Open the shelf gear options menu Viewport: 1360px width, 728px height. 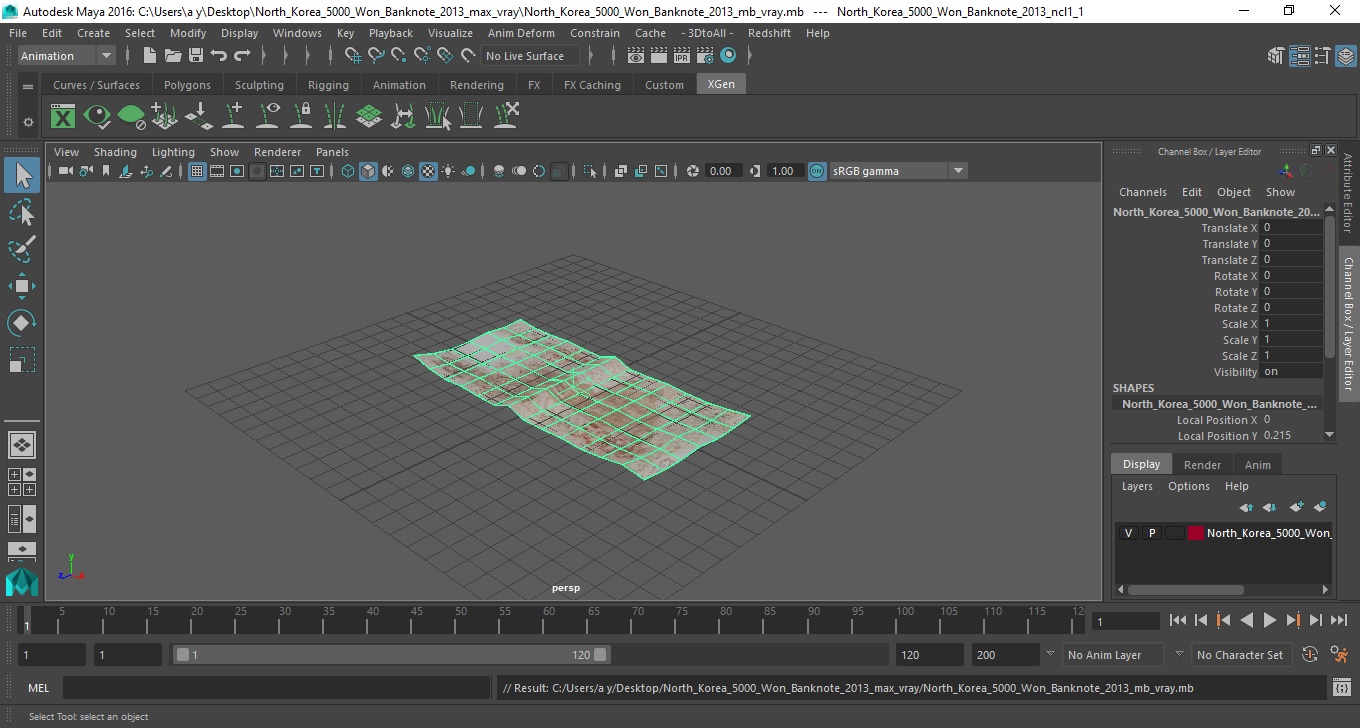pos(28,122)
